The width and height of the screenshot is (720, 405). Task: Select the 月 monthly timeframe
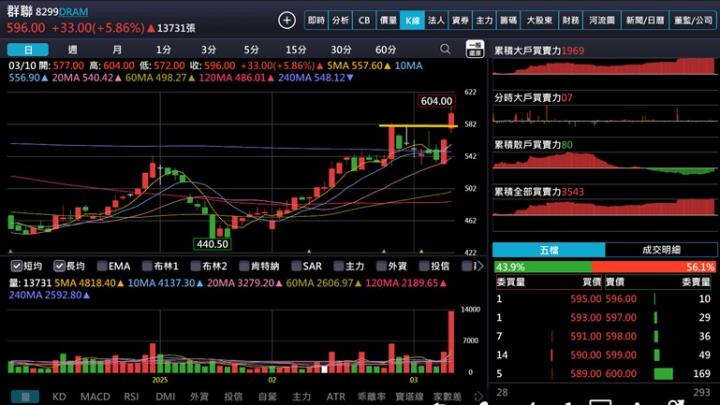[117, 50]
